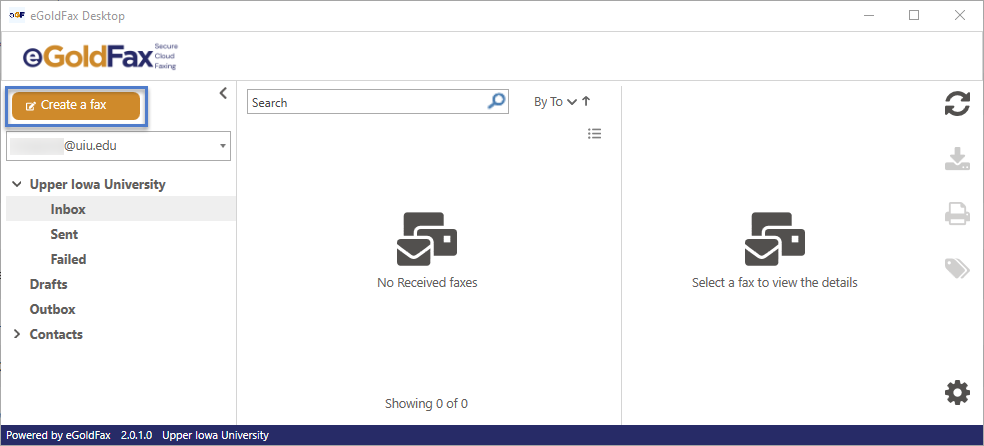Open the Sent folder

[x=64, y=234]
